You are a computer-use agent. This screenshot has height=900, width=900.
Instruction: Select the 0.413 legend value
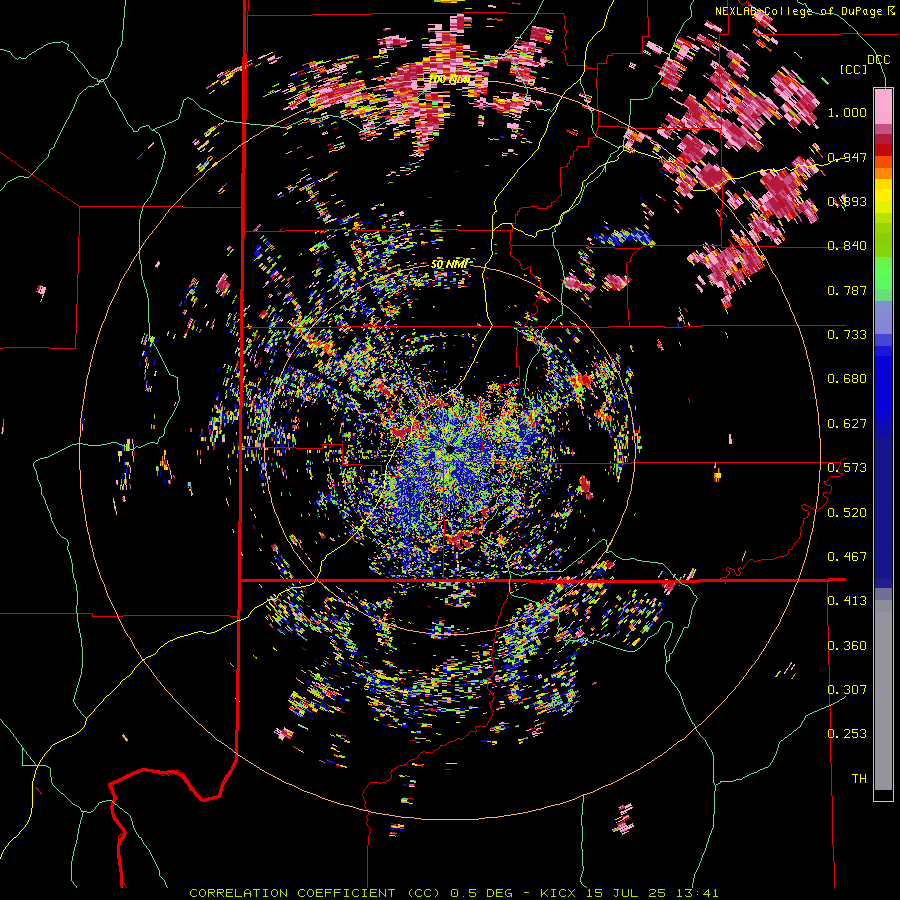(847, 601)
